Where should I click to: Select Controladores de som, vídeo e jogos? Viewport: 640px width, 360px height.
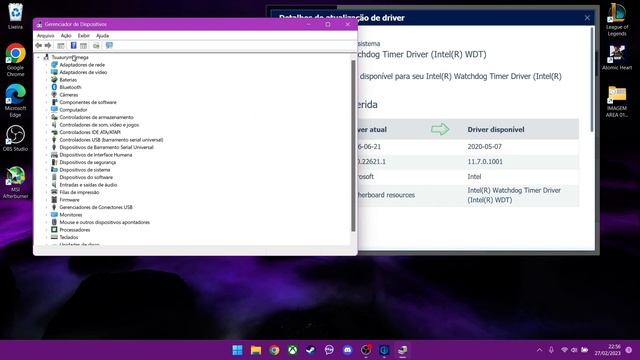pos(99,125)
